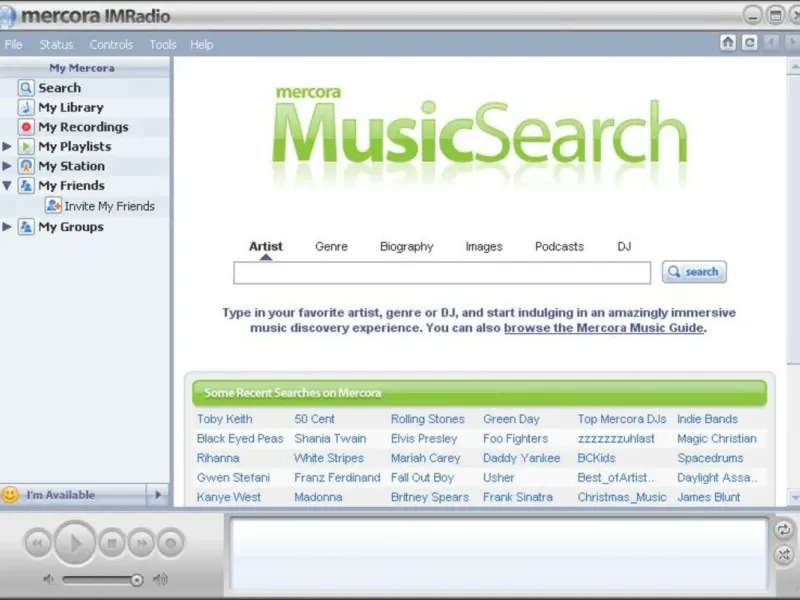Click the page scrollbar down arrow
The width and height of the screenshot is (800, 600).
pyautogui.click(x=794, y=497)
